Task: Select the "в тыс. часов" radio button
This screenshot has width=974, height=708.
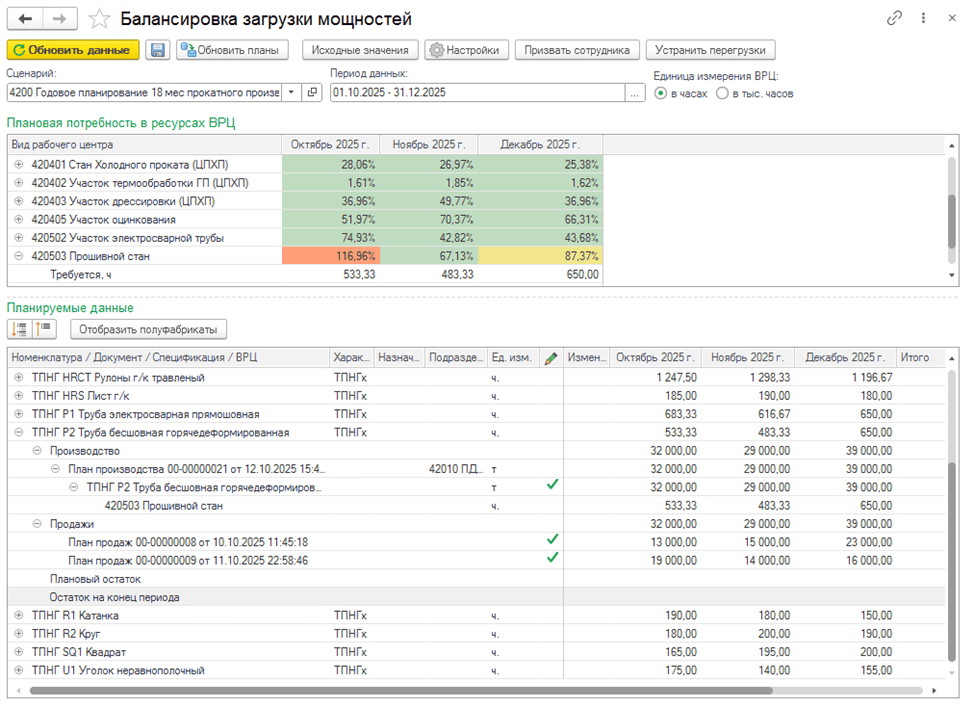Action: pos(722,93)
